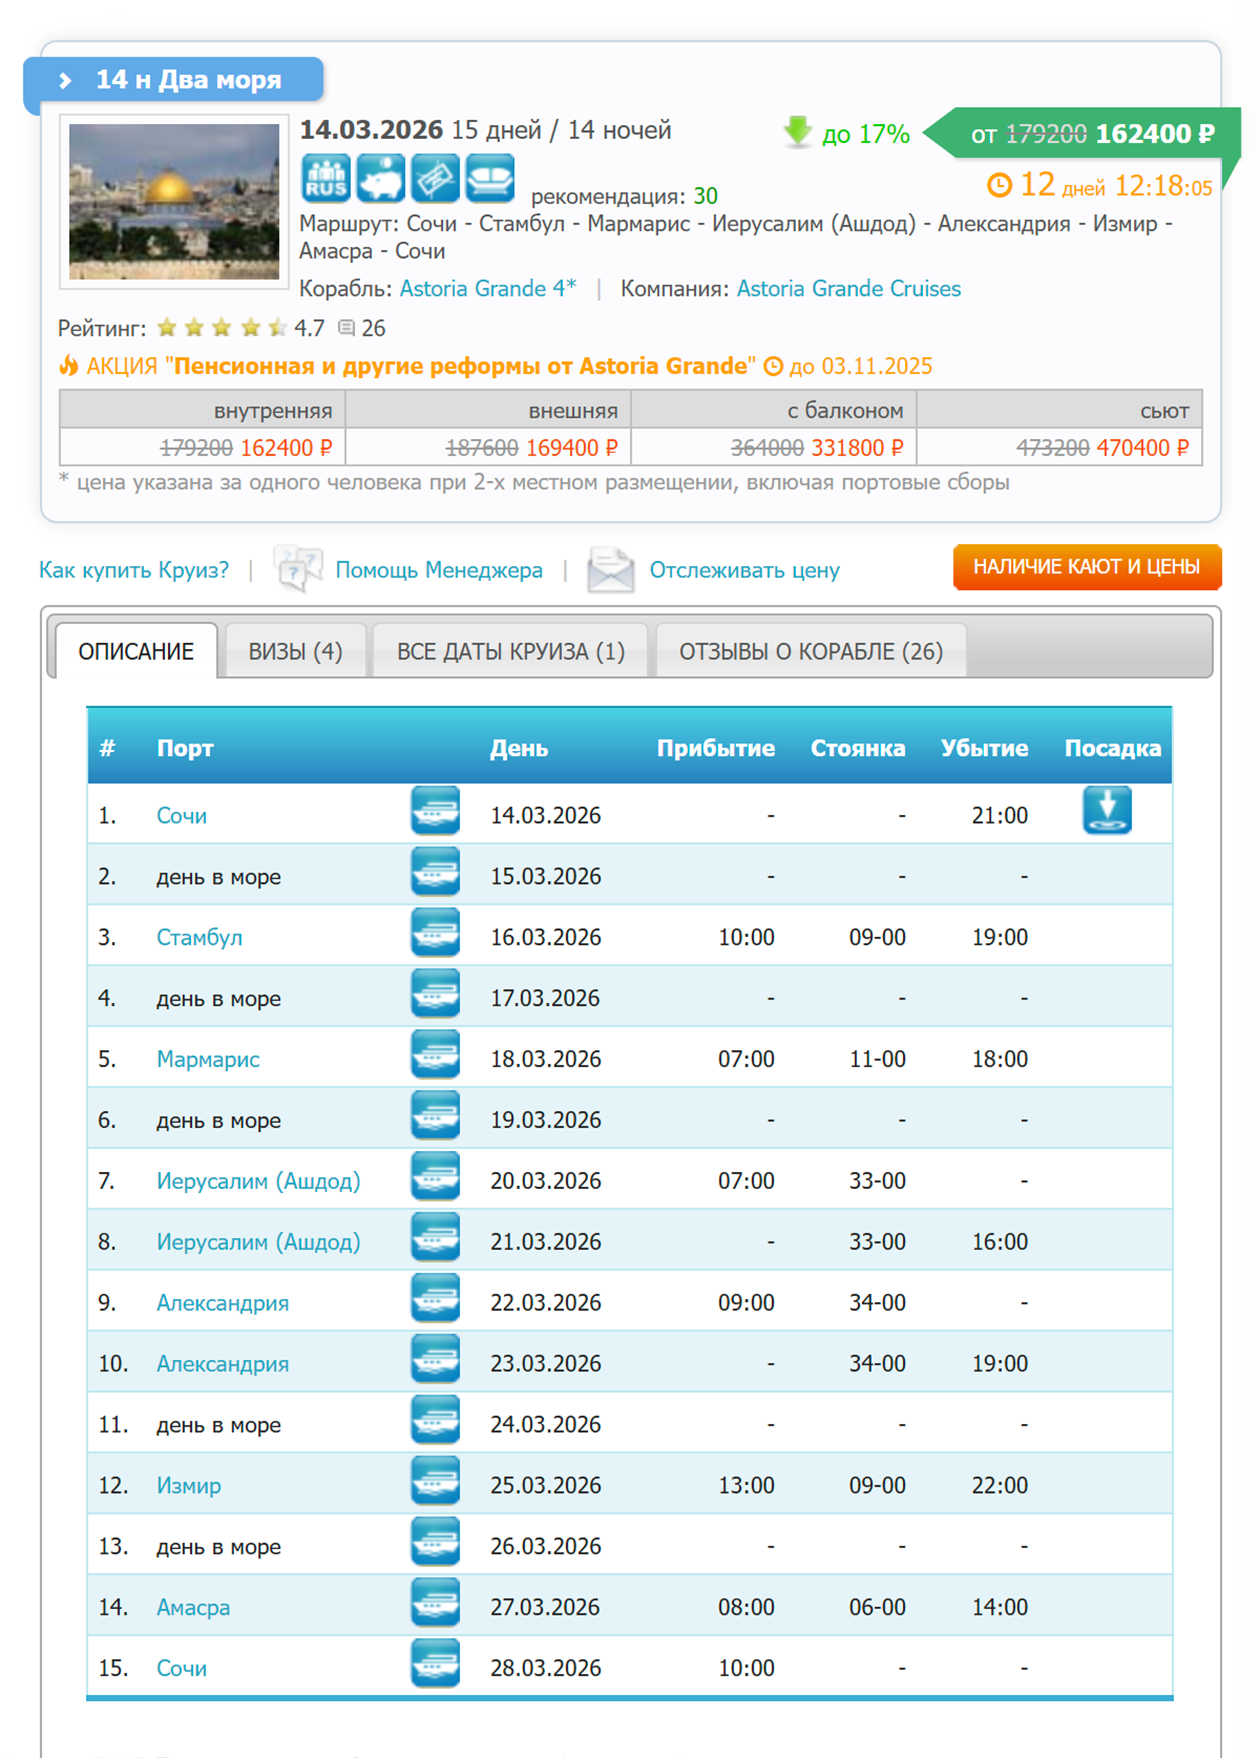Open Измир port link
Screen dimensions: 1260x1758
[x=189, y=1486]
